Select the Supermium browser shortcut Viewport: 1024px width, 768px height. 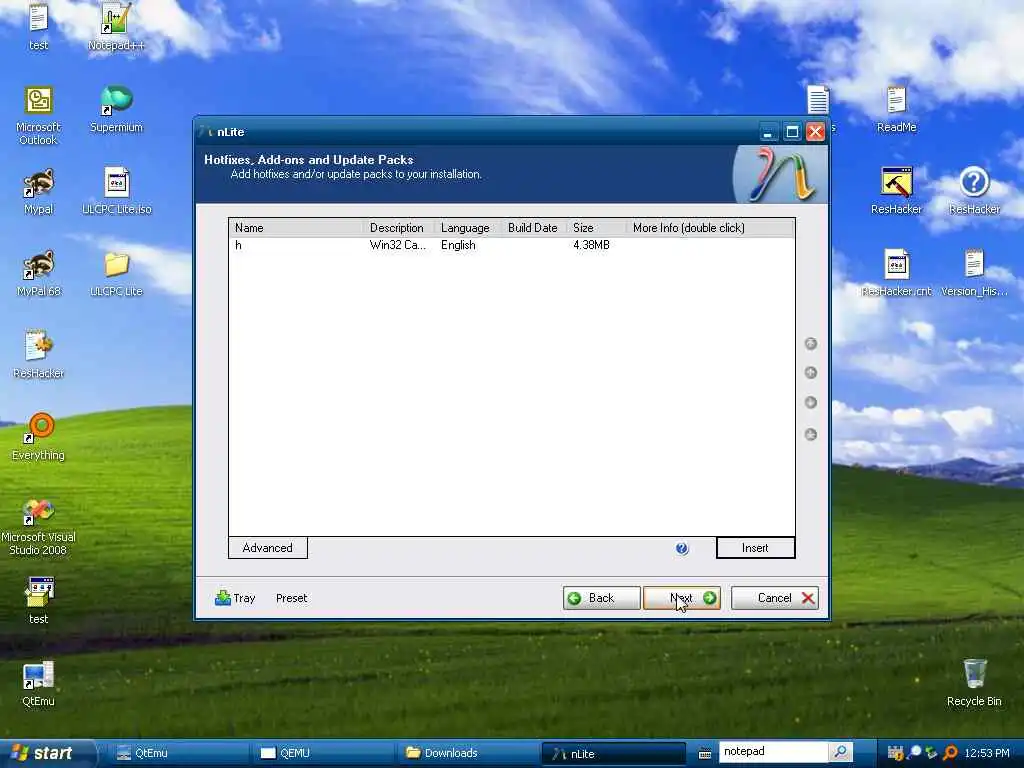point(116,109)
